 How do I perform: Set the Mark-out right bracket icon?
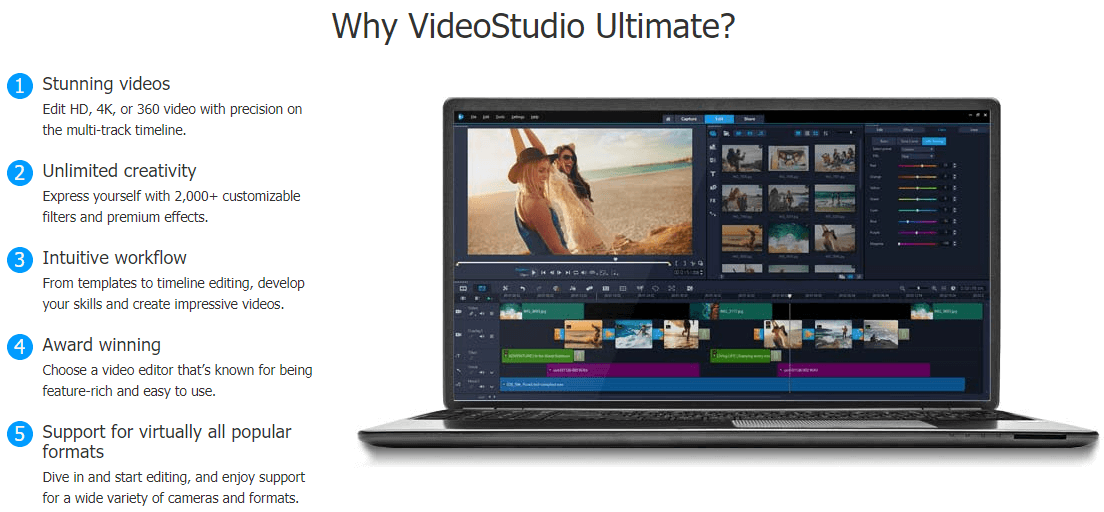685,263
